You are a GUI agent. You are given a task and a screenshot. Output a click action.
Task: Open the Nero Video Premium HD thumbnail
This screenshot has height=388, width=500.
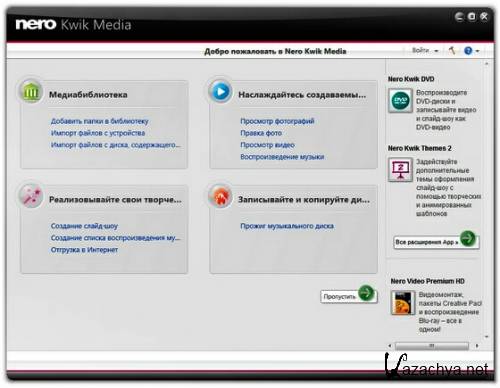403,303
